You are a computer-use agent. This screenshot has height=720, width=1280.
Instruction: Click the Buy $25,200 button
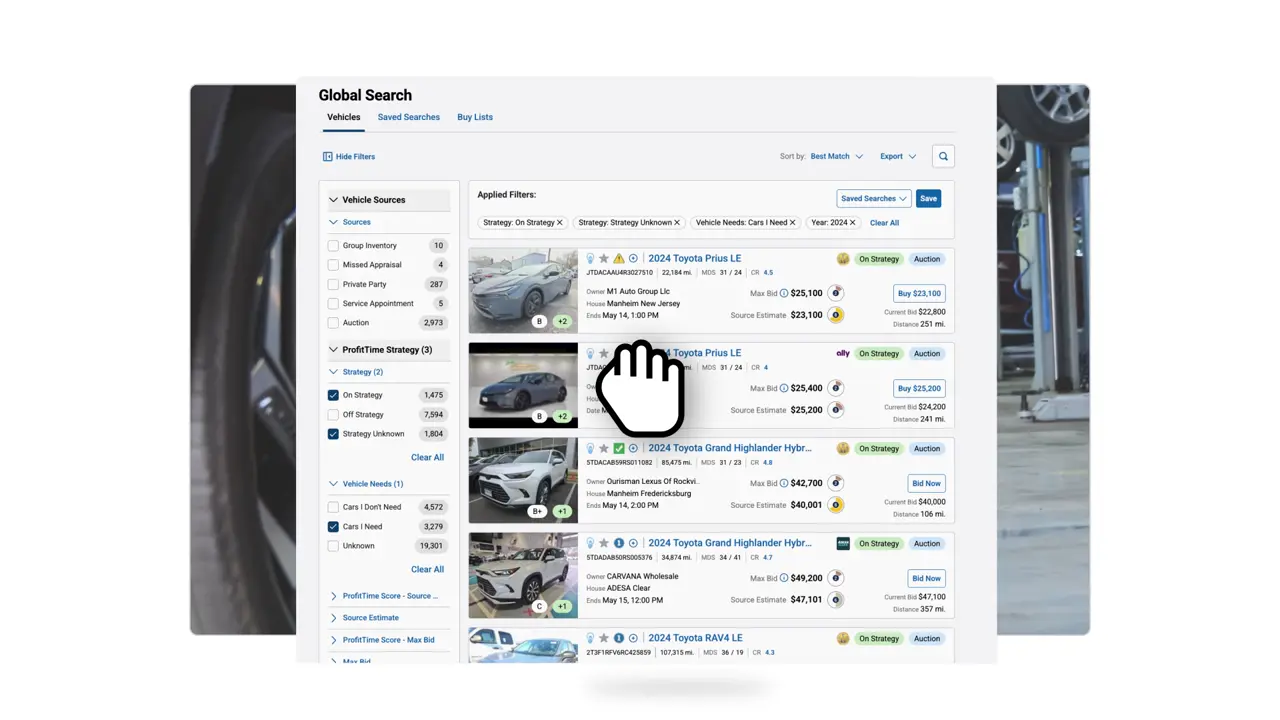click(919, 389)
